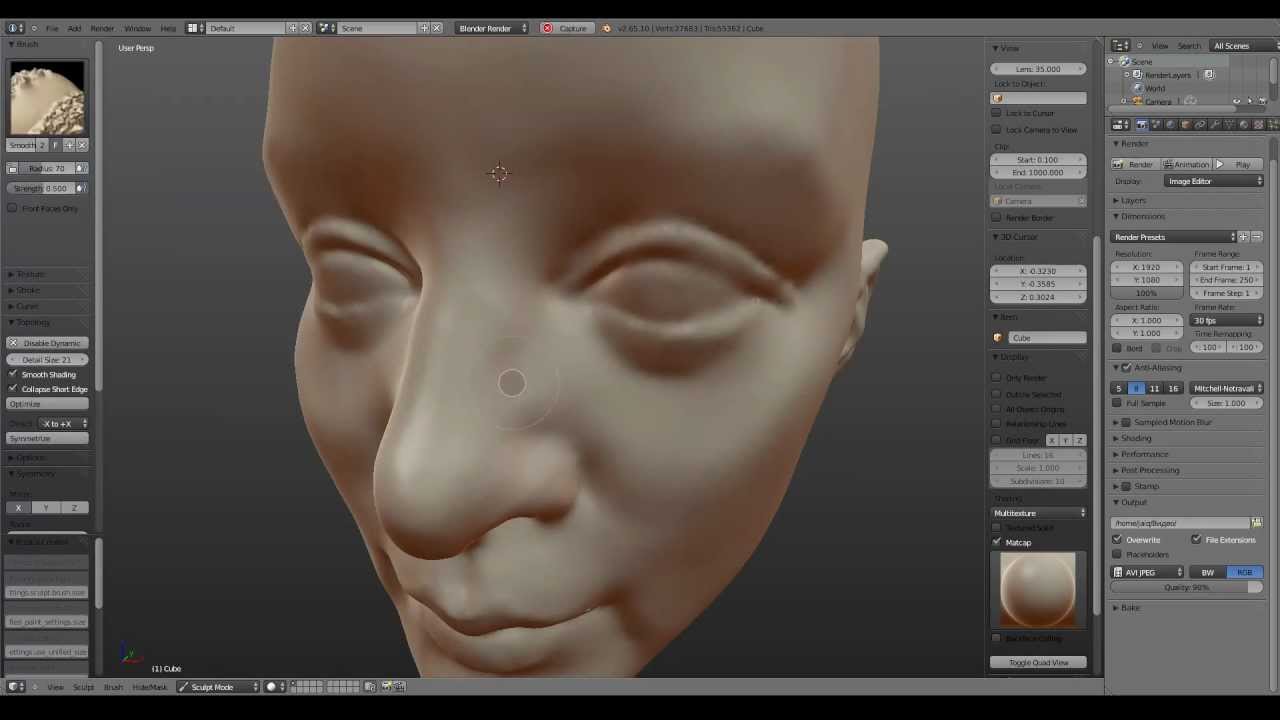1280x720 pixels.
Task: Toggle Collapse Short Edges checkbox
Action: (x=13, y=388)
